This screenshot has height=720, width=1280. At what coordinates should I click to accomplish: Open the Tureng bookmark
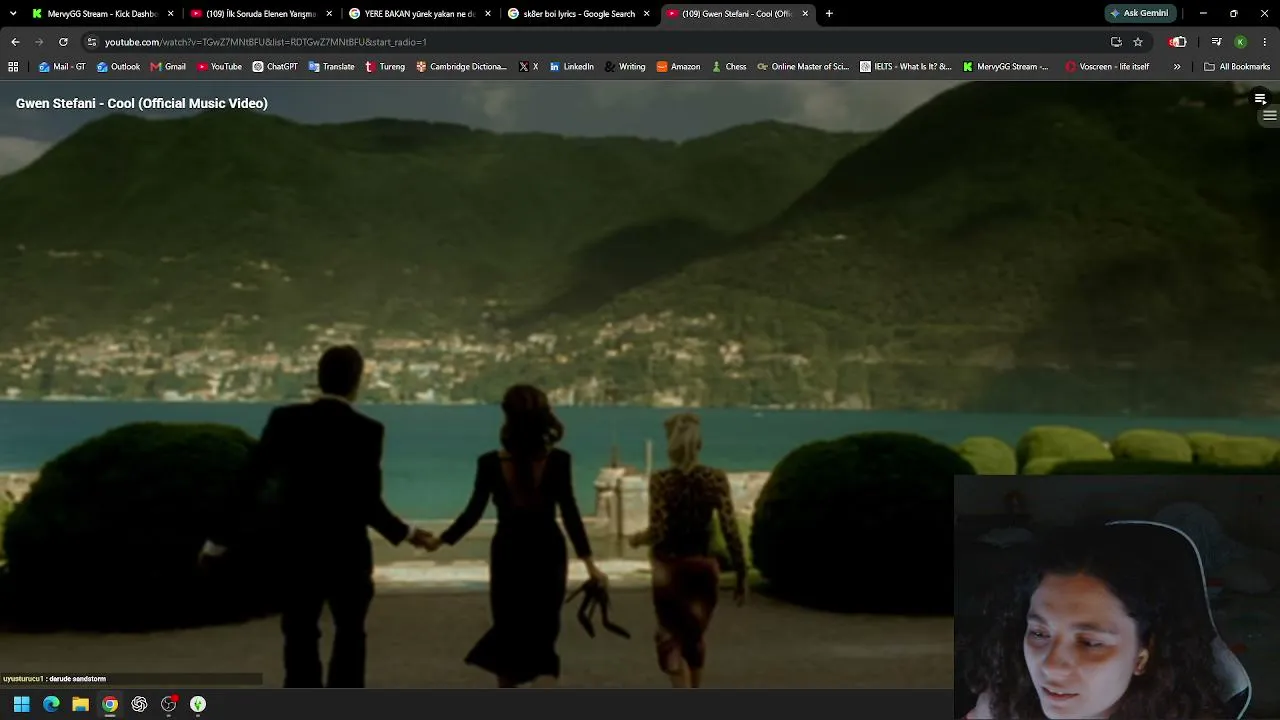point(385,67)
